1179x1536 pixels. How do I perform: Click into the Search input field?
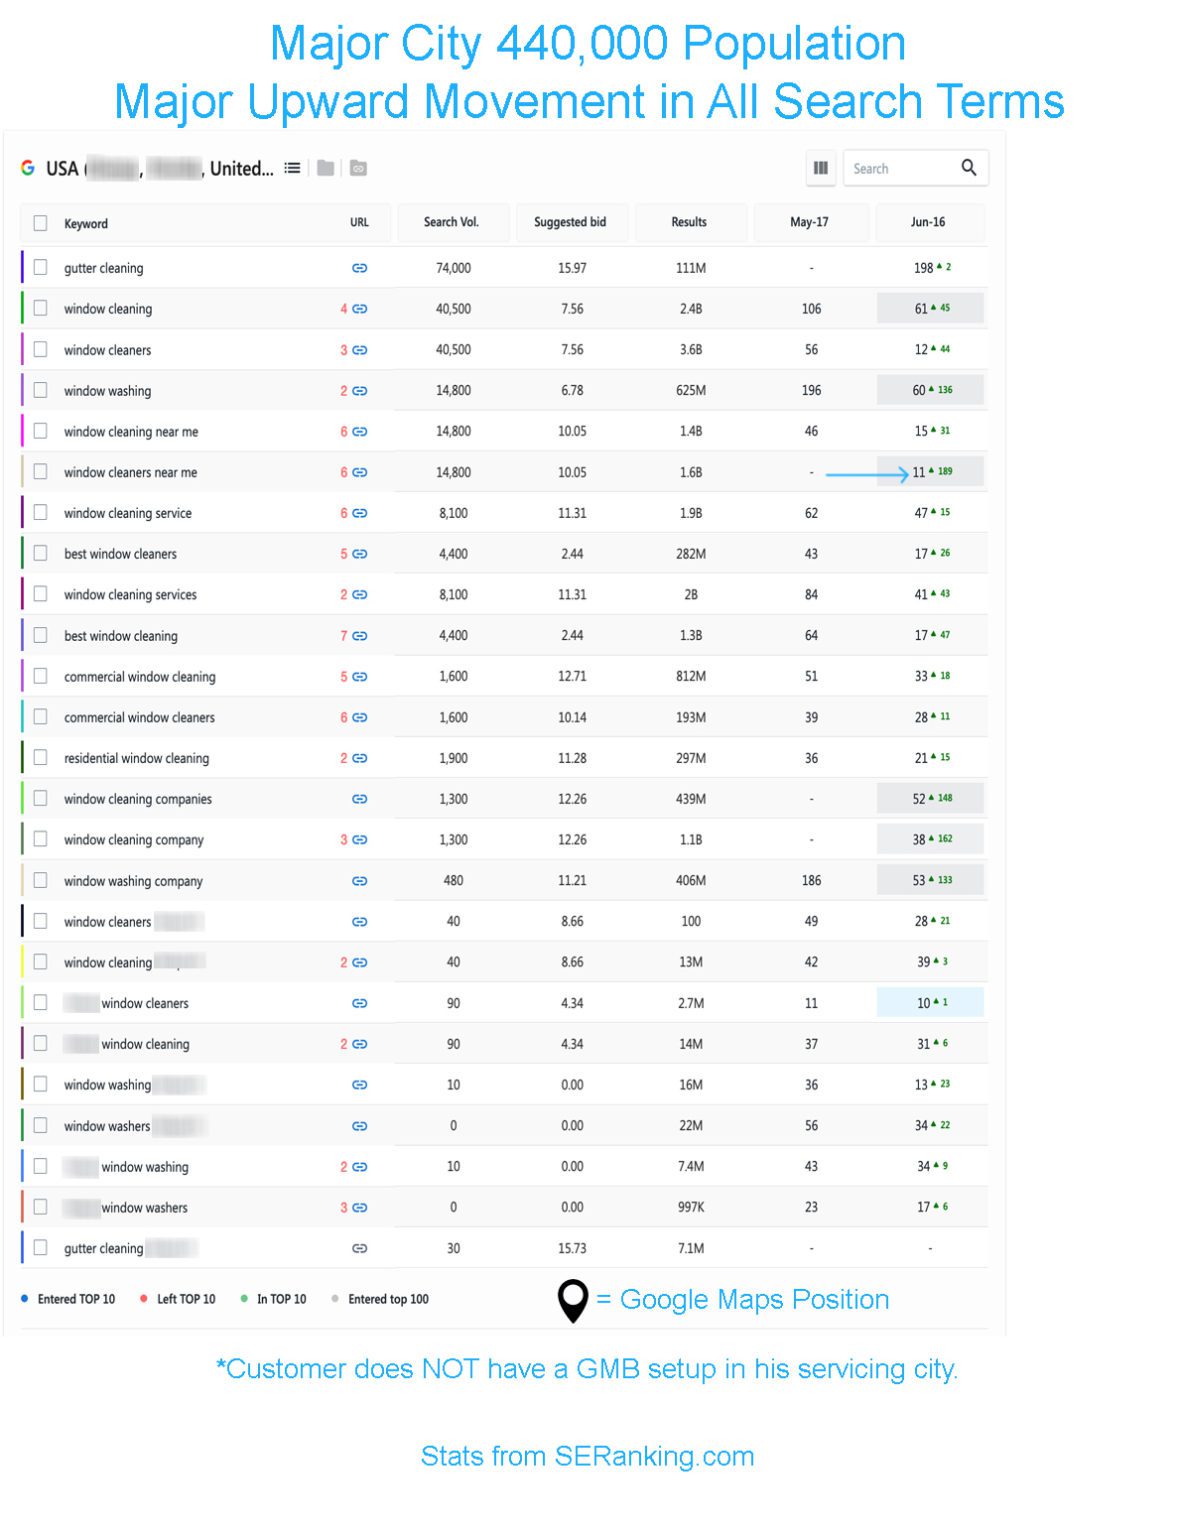pos(900,168)
